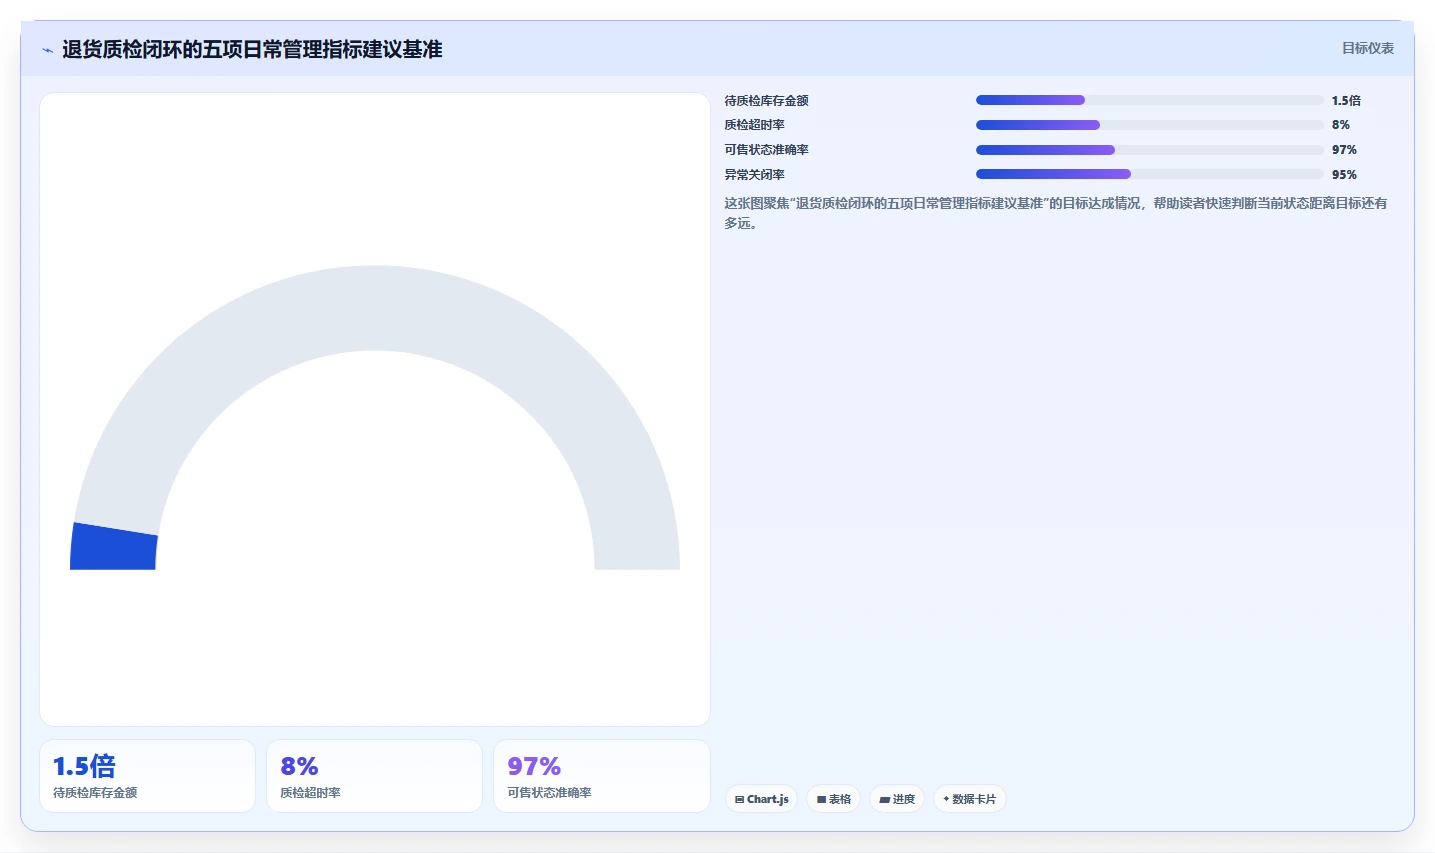The image size is (1435, 853).
Task: Click the 95% value in progress list
Action: (x=1344, y=174)
